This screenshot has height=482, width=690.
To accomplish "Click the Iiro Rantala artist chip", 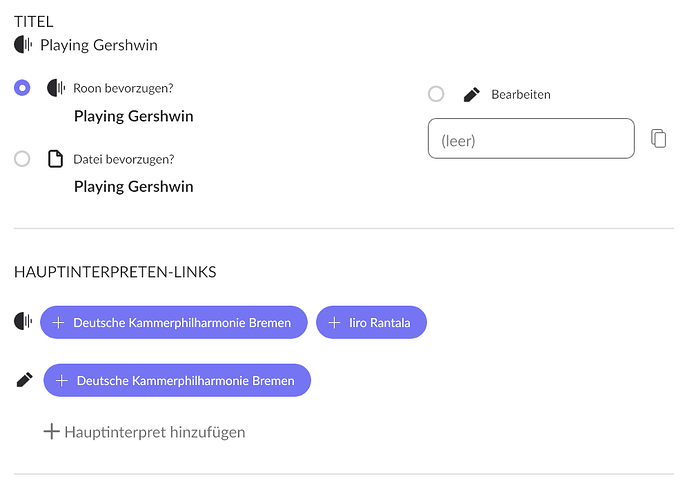I will [371, 322].
